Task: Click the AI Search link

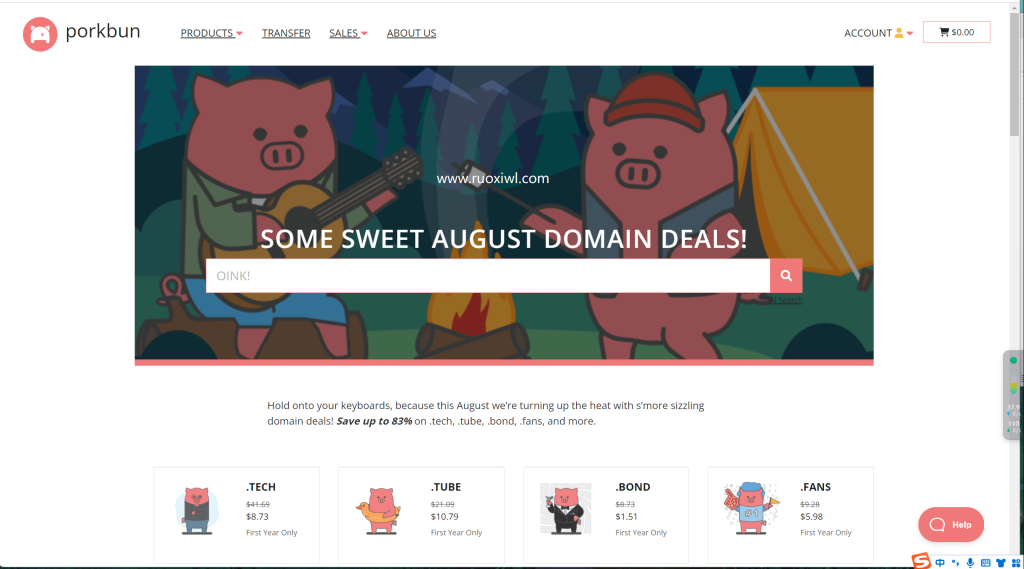Action: click(x=786, y=300)
